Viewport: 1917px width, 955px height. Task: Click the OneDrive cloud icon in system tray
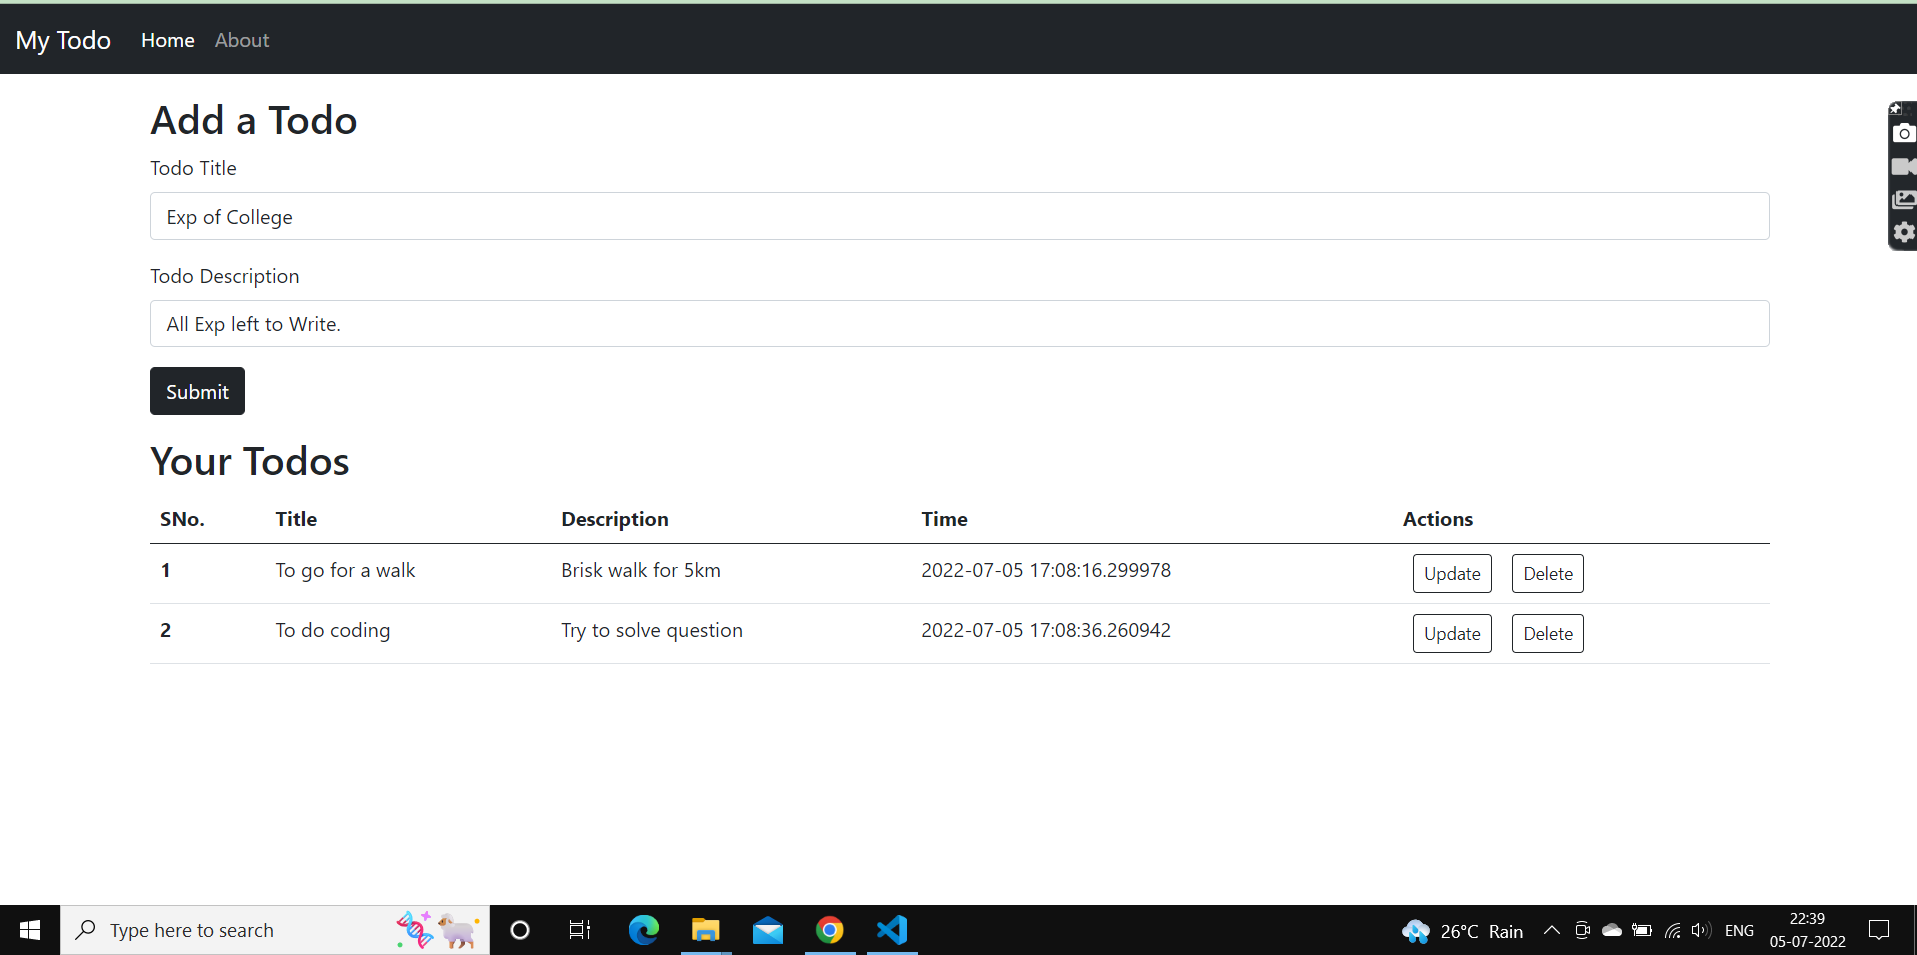[x=1612, y=929]
